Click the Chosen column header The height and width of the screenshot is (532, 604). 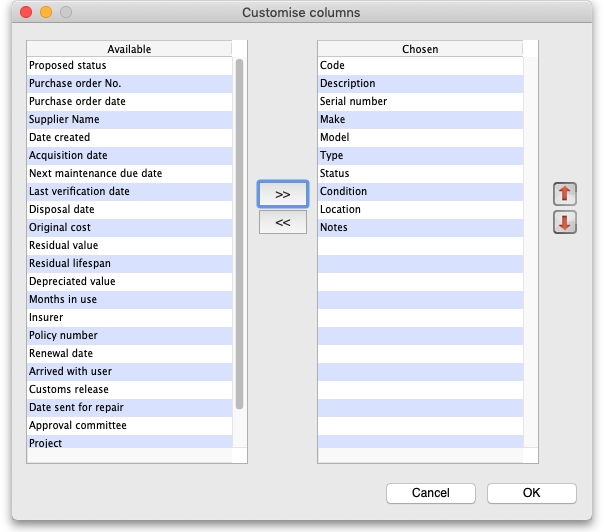[x=420, y=49]
